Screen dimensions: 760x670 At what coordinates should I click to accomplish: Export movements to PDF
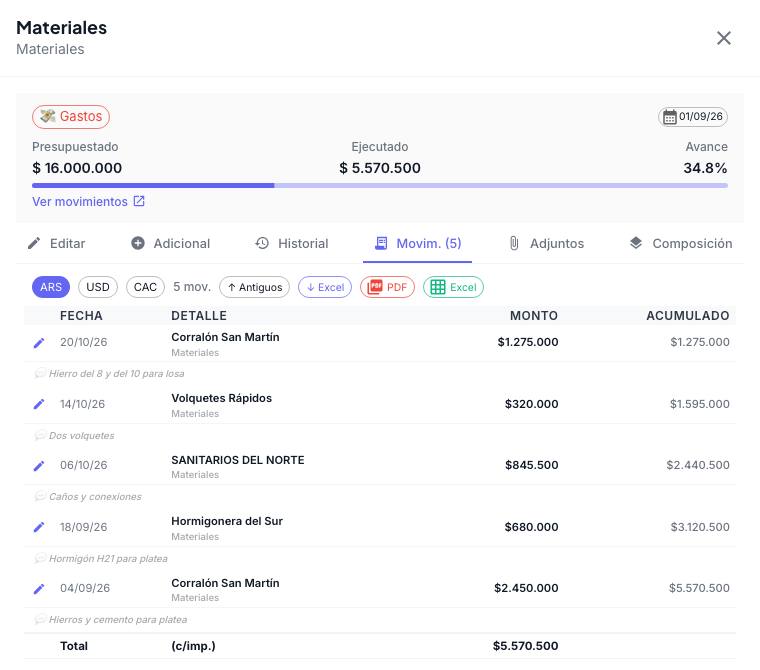387,287
